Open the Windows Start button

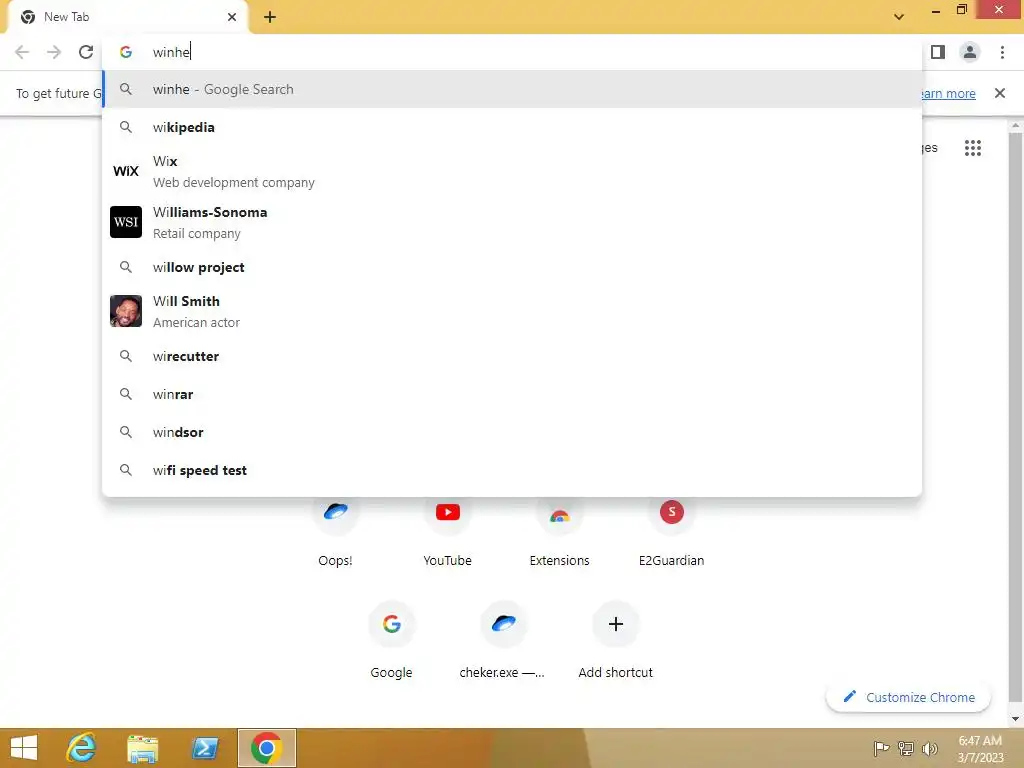point(25,748)
